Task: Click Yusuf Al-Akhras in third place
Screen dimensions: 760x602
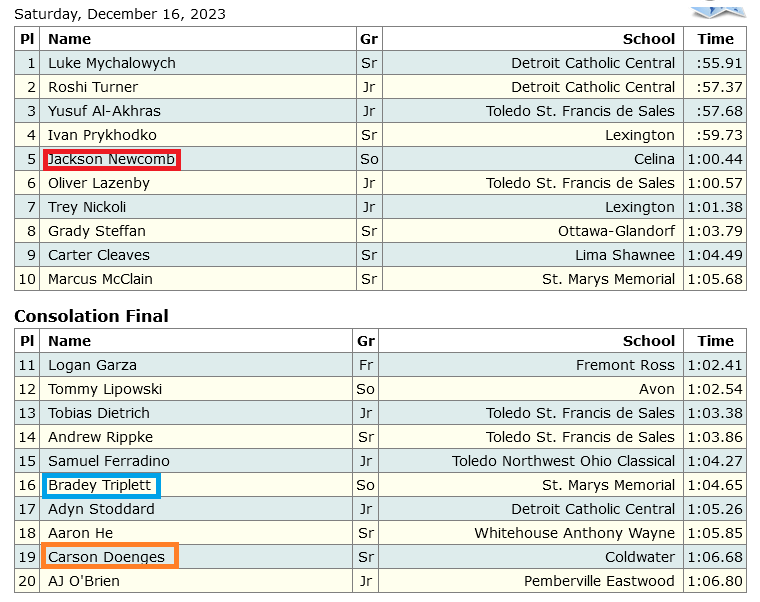Action: point(104,111)
